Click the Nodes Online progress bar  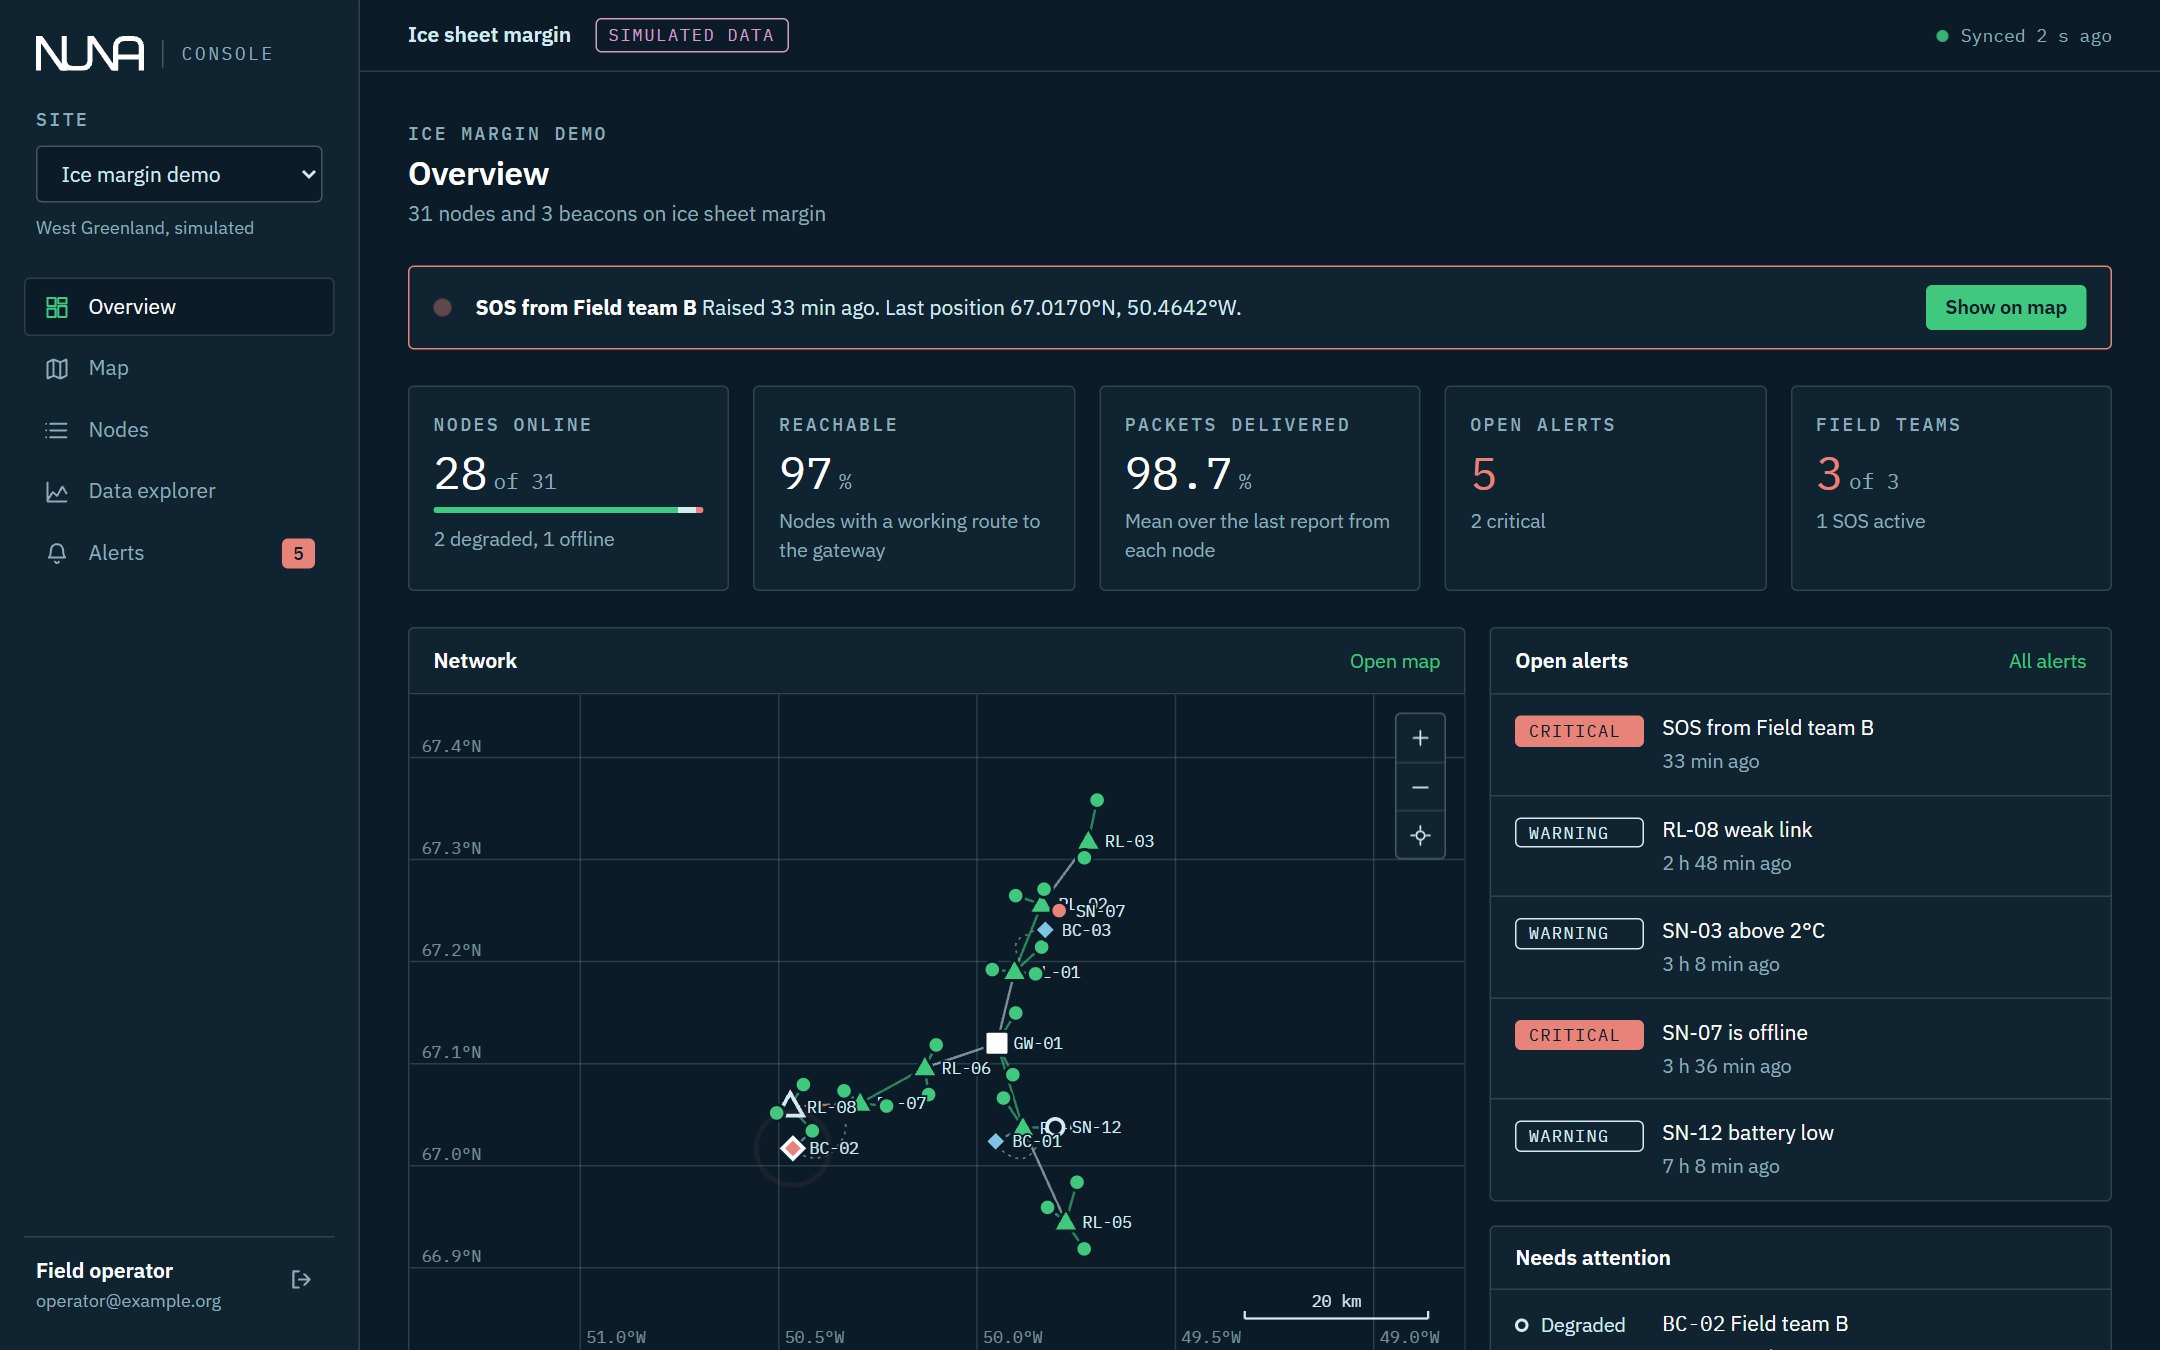[568, 510]
